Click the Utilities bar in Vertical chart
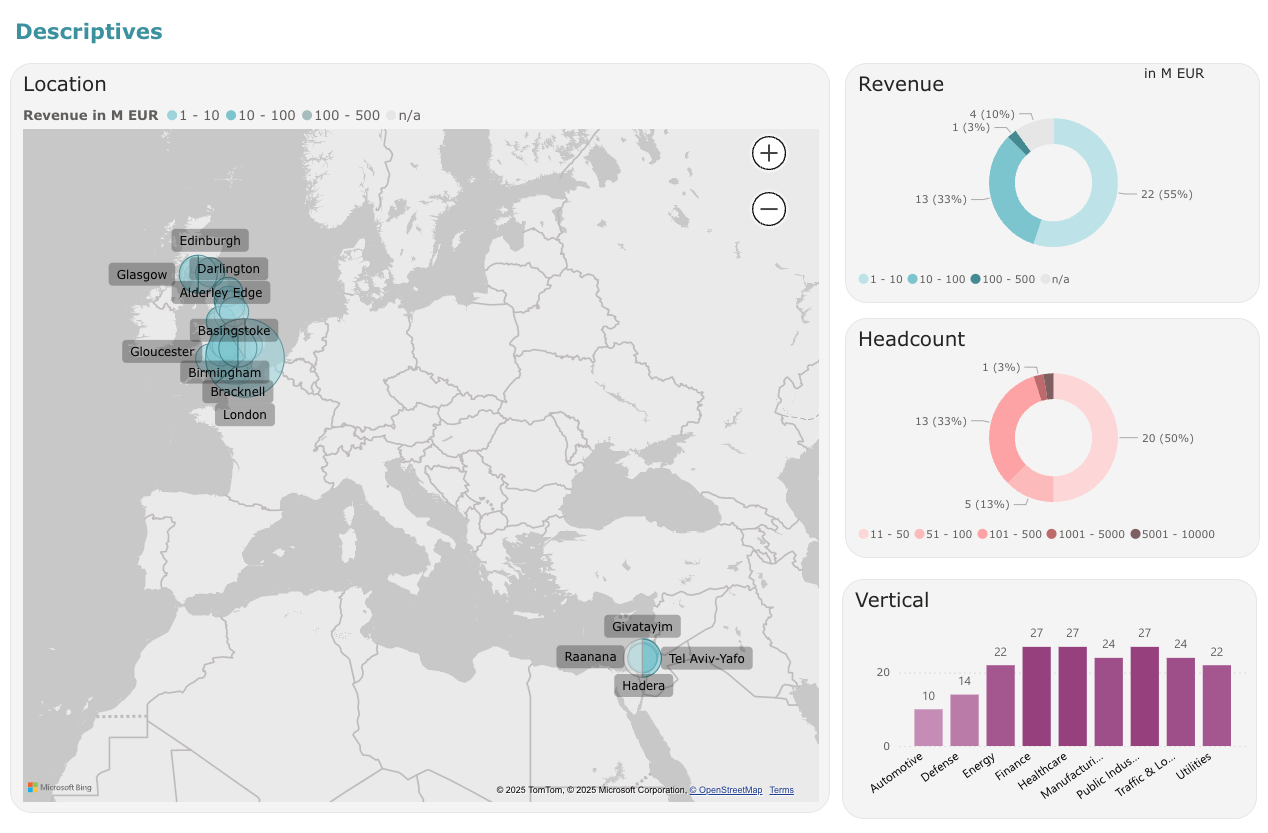This screenshot has height=833, width=1268. tap(1216, 705)
